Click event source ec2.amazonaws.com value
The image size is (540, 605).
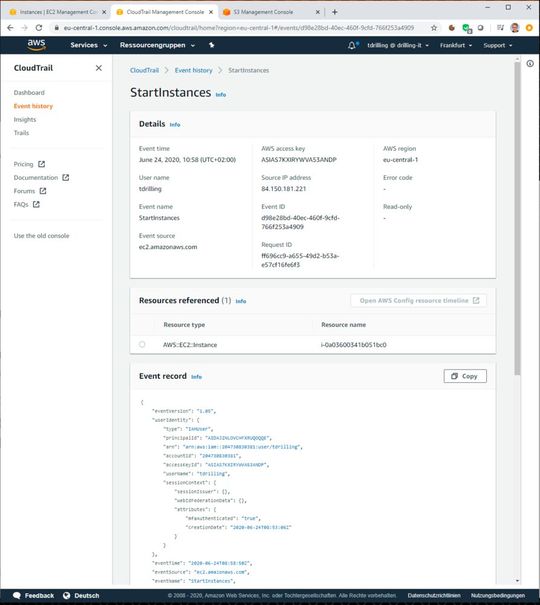[168, 247]
